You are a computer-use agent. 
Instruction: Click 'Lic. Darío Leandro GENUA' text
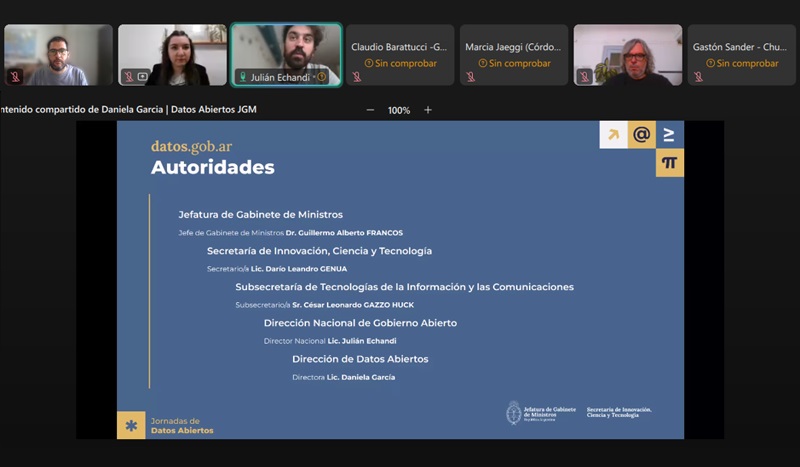tap(299, 269)
